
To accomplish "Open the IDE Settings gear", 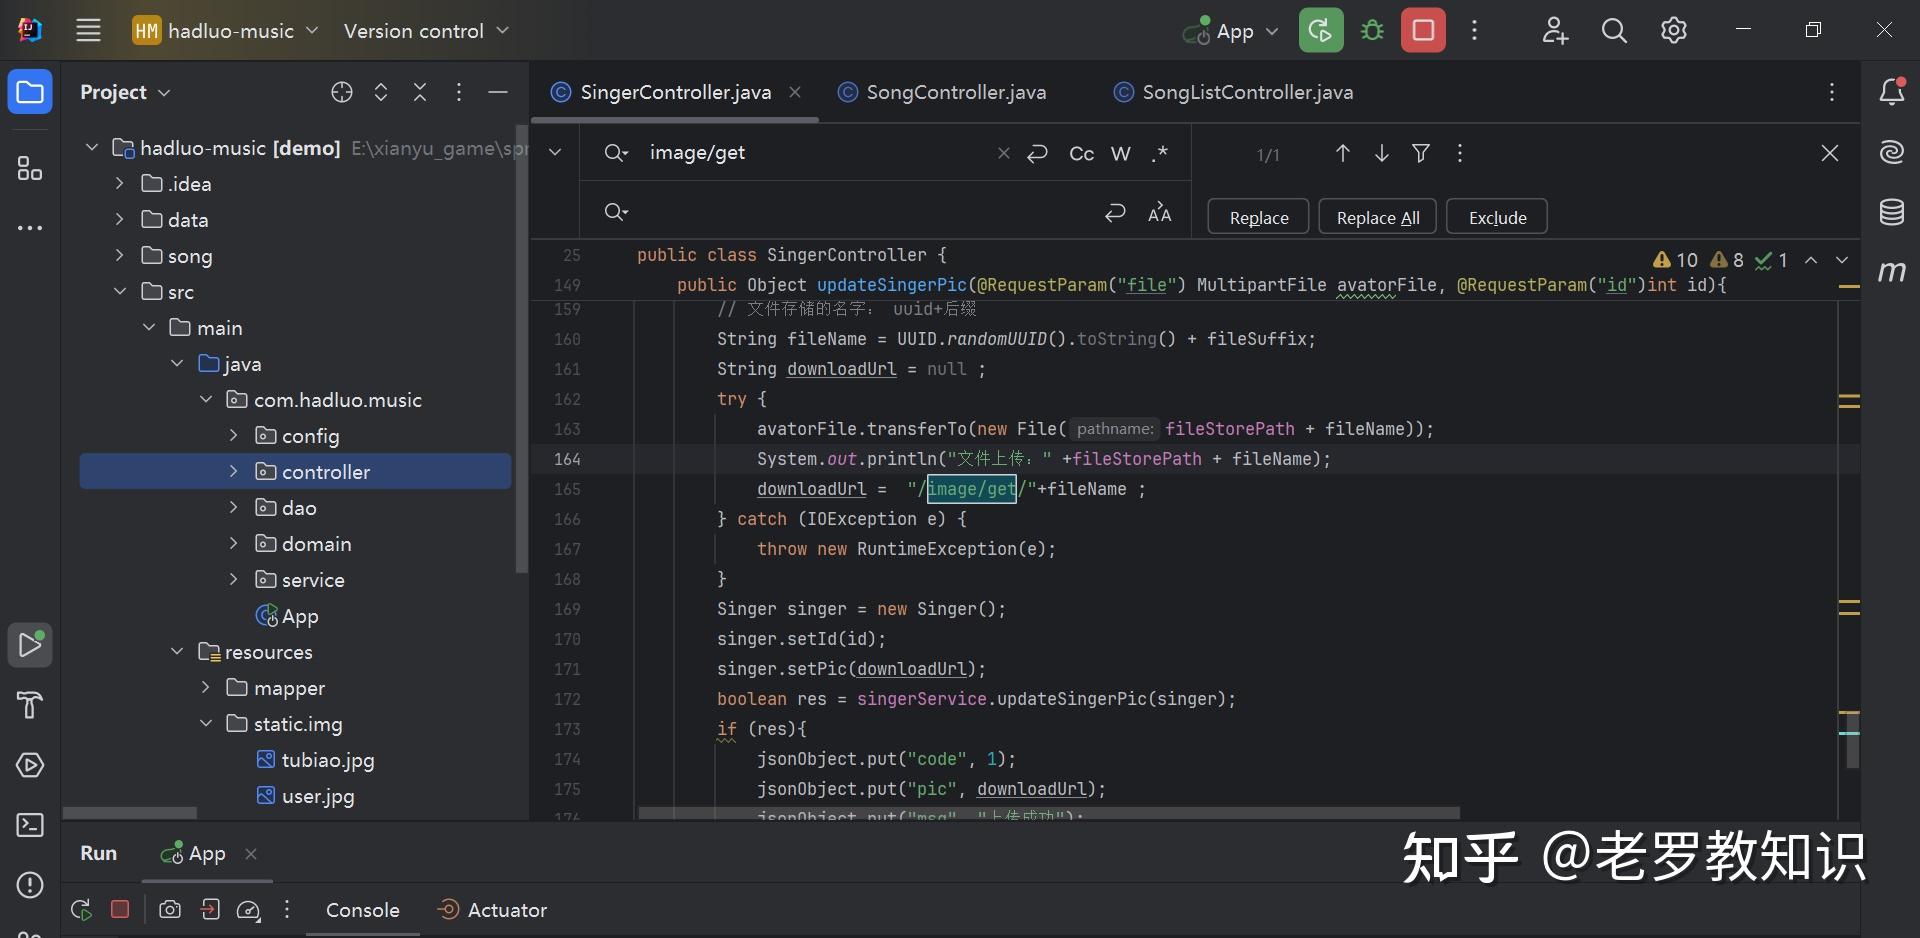I will coord(1673,30).
